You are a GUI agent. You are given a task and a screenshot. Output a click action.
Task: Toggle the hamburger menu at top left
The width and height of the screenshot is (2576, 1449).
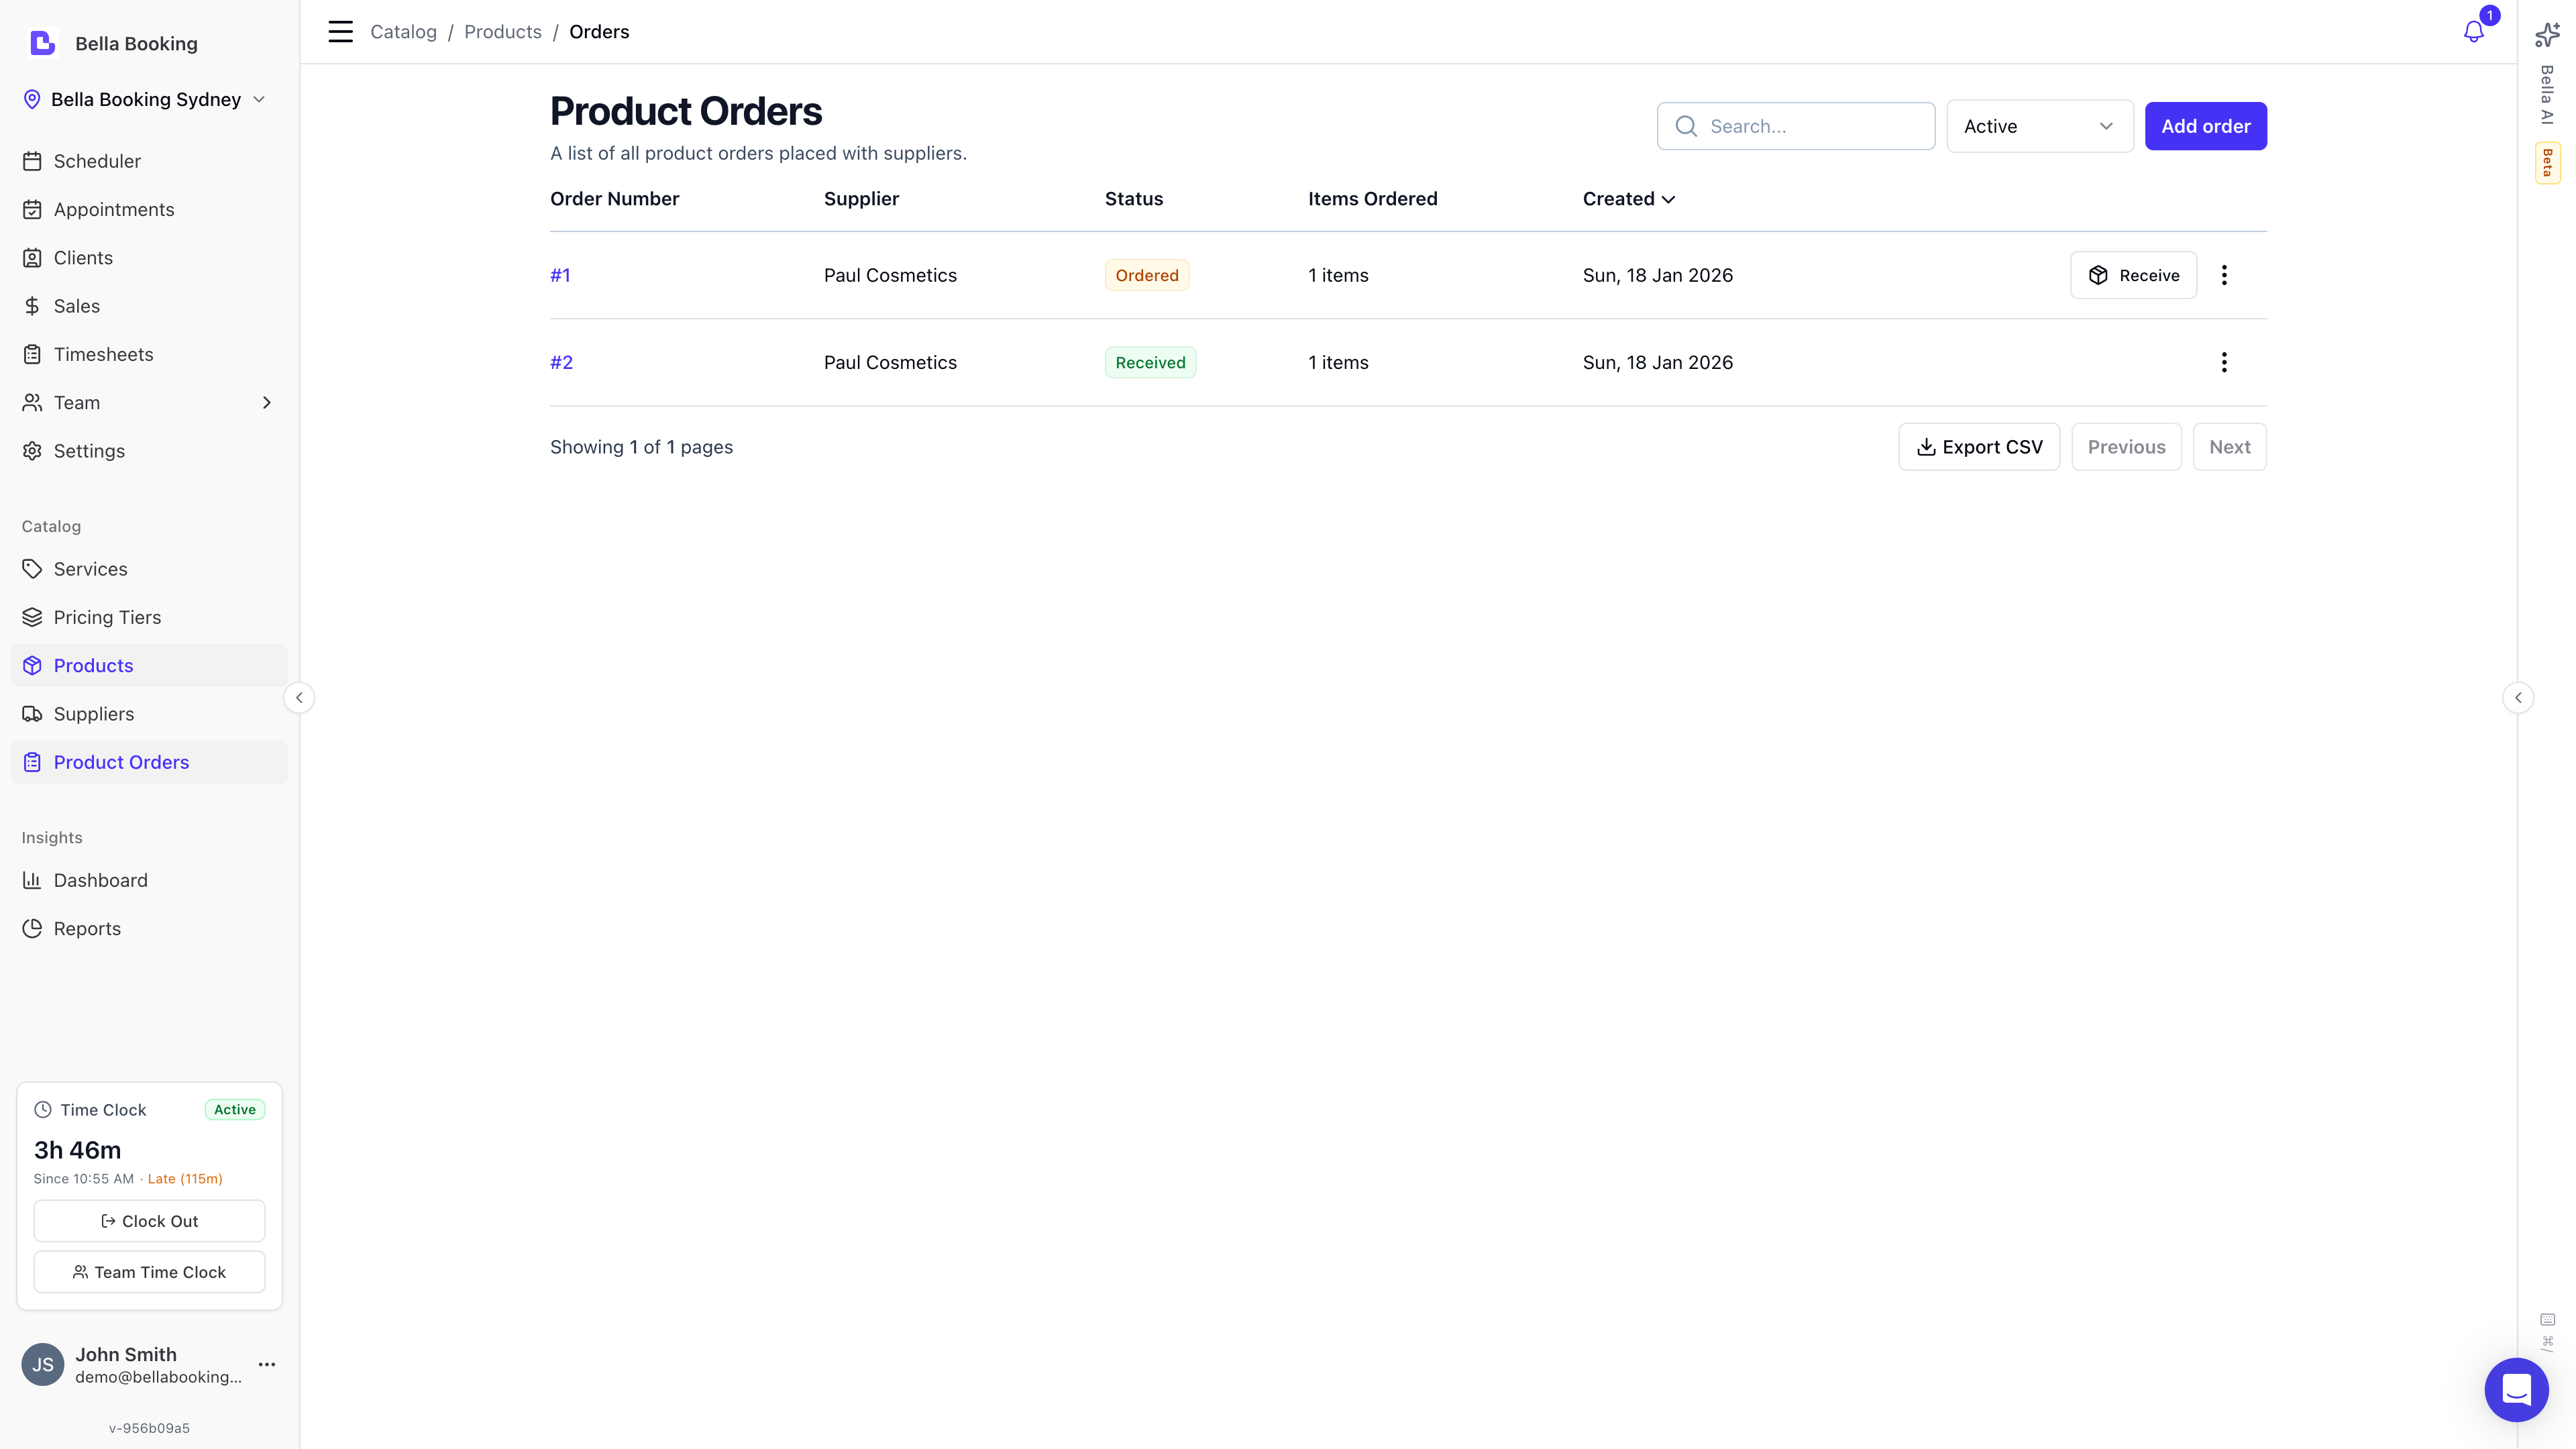click(340, 31)
